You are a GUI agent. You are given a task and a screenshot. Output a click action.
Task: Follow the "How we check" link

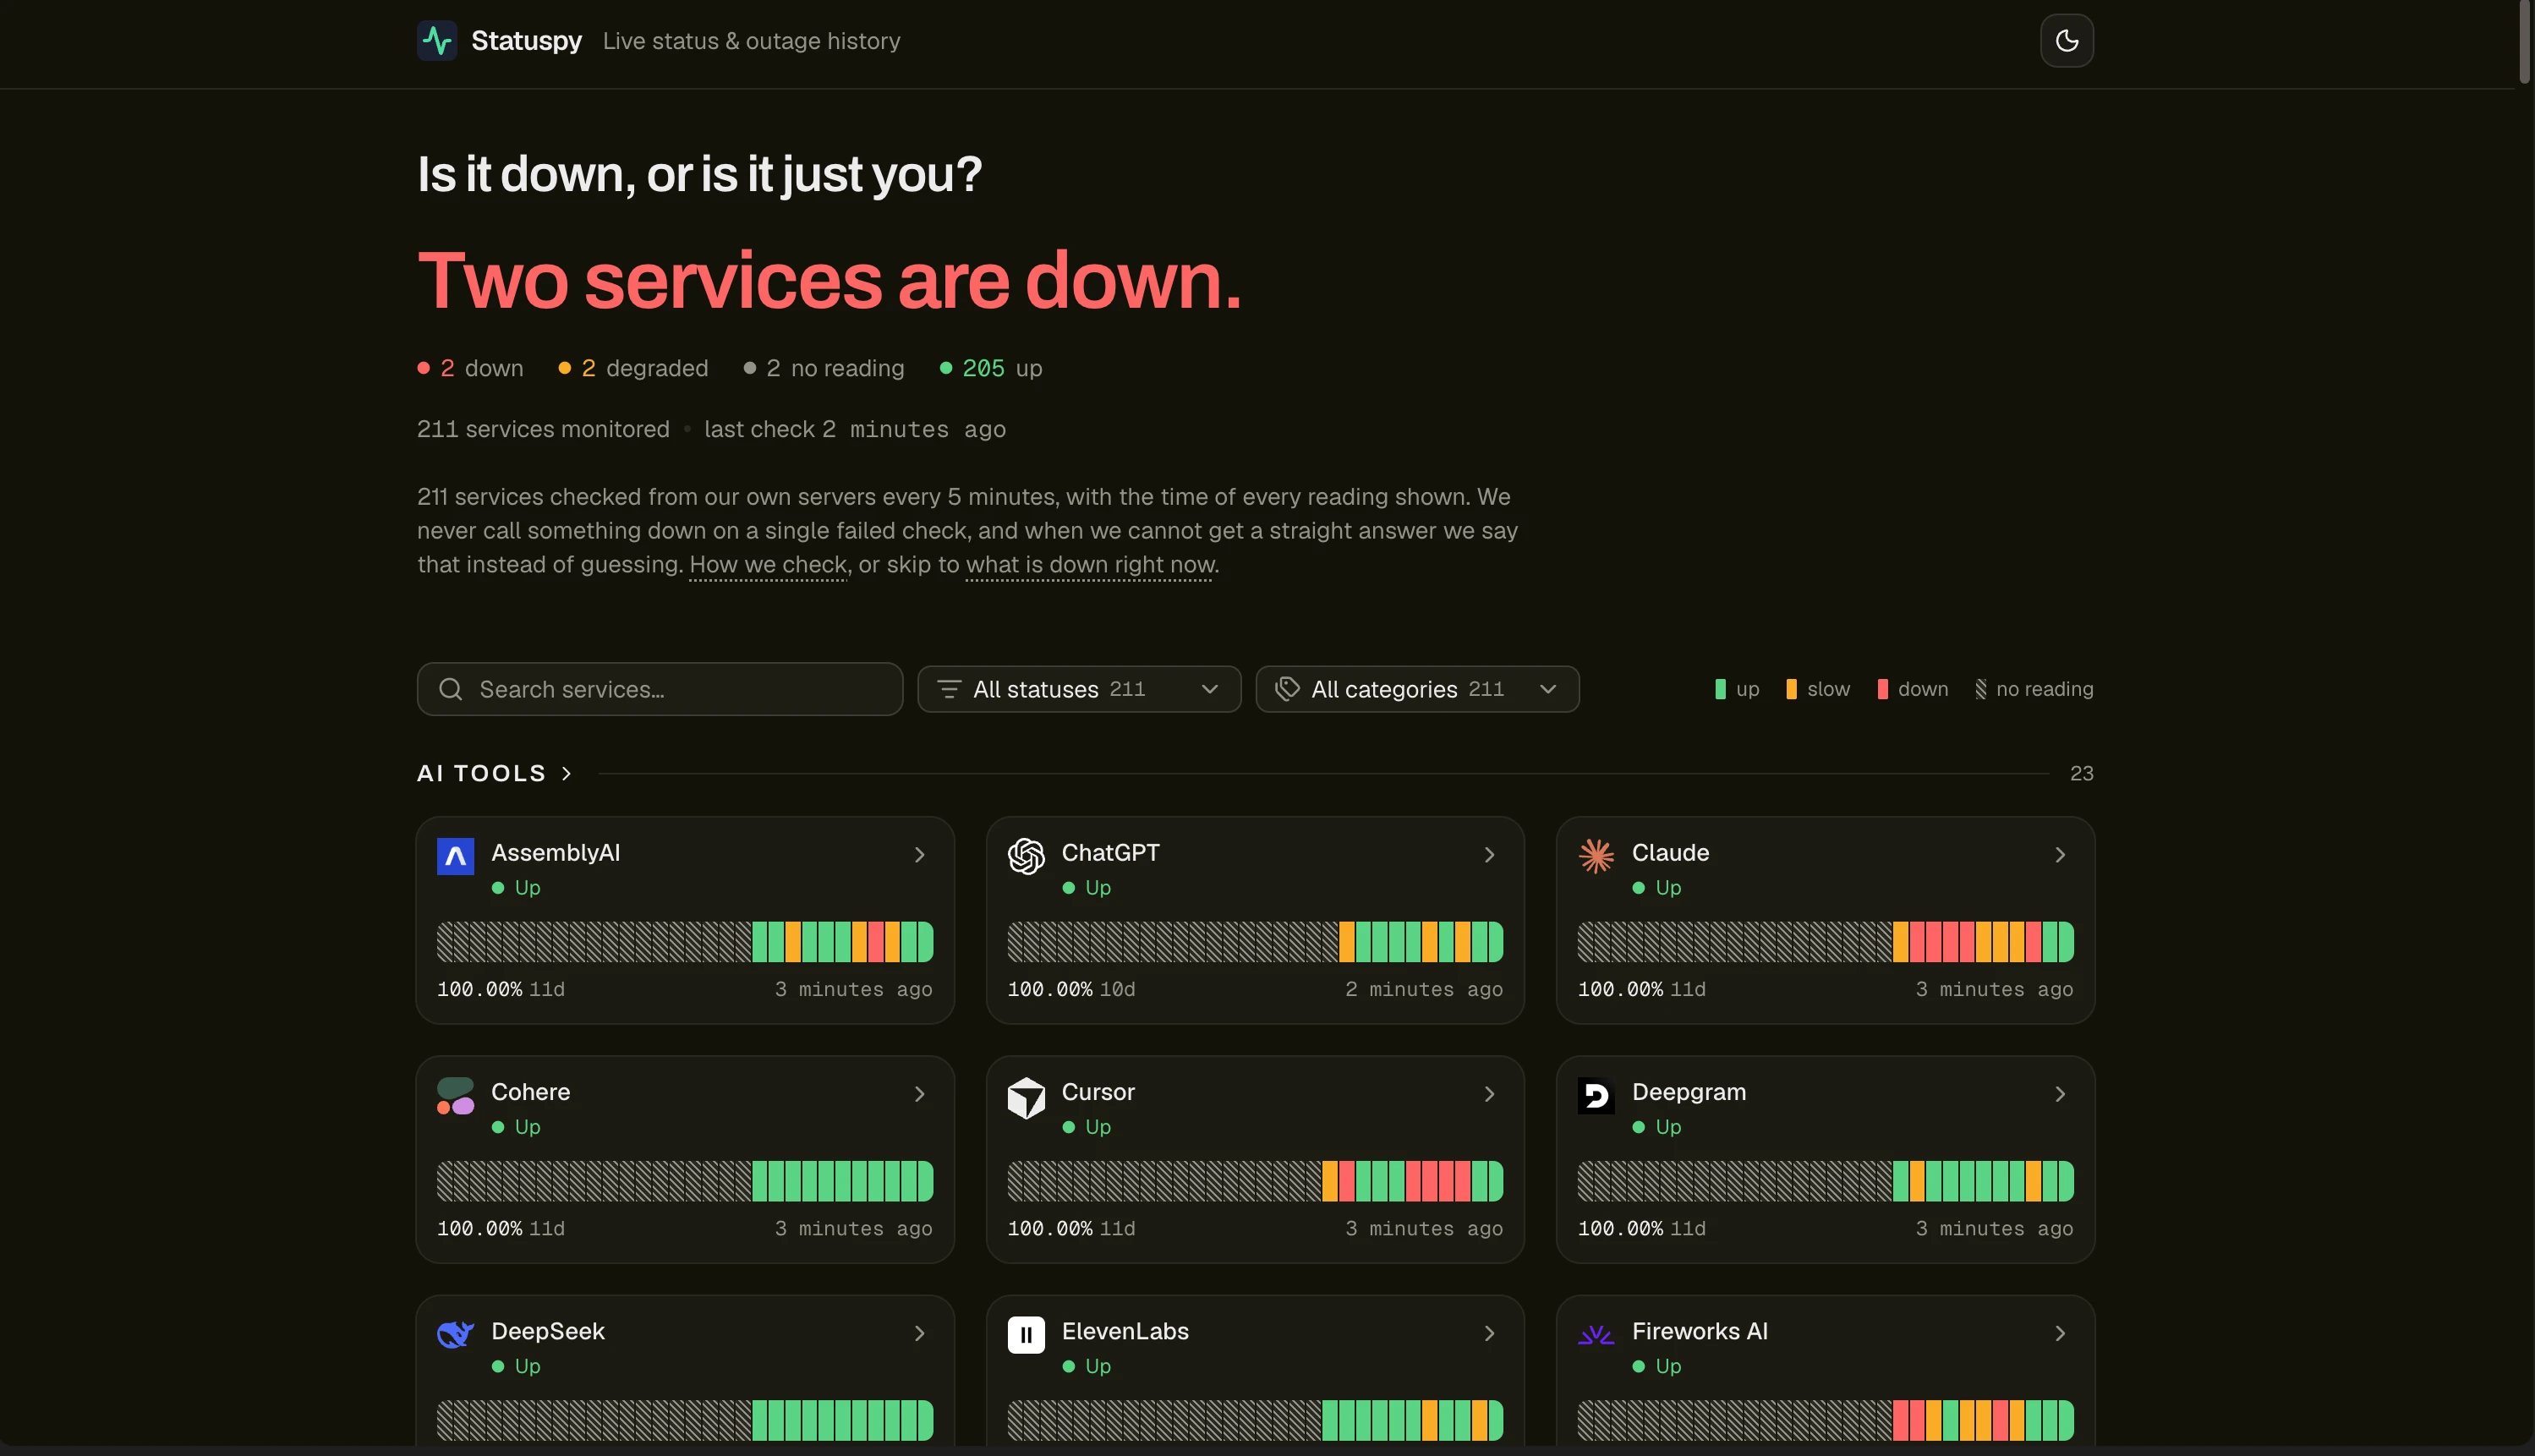tap(768, 565)
